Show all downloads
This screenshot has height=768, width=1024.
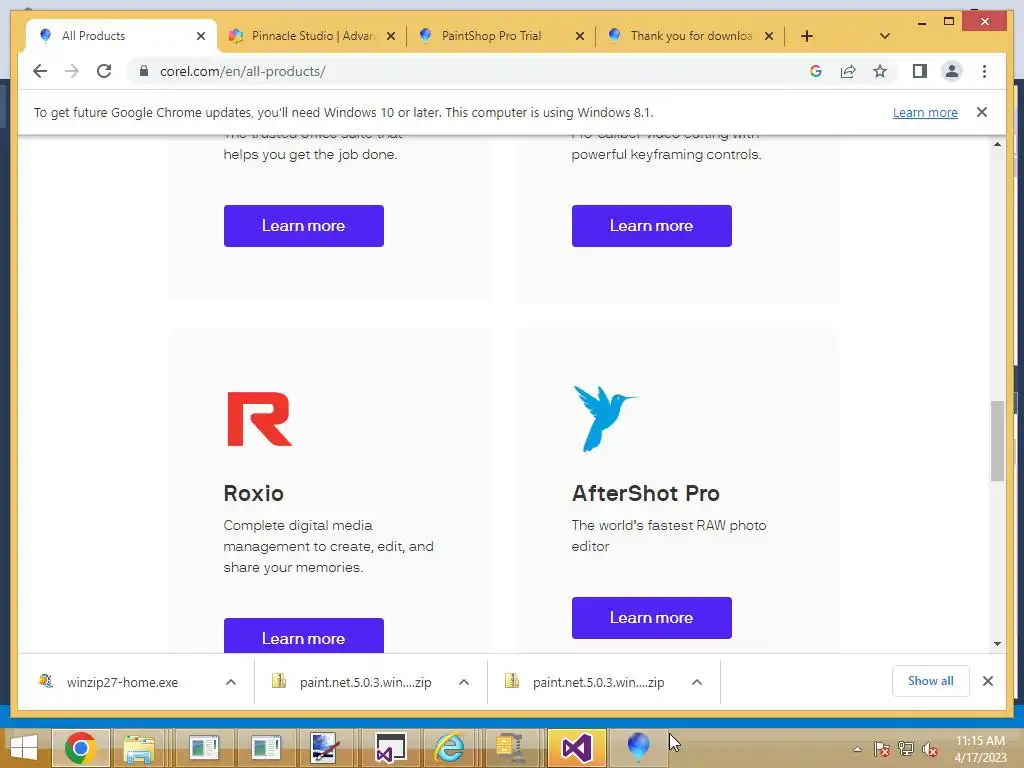coord(931,681)
